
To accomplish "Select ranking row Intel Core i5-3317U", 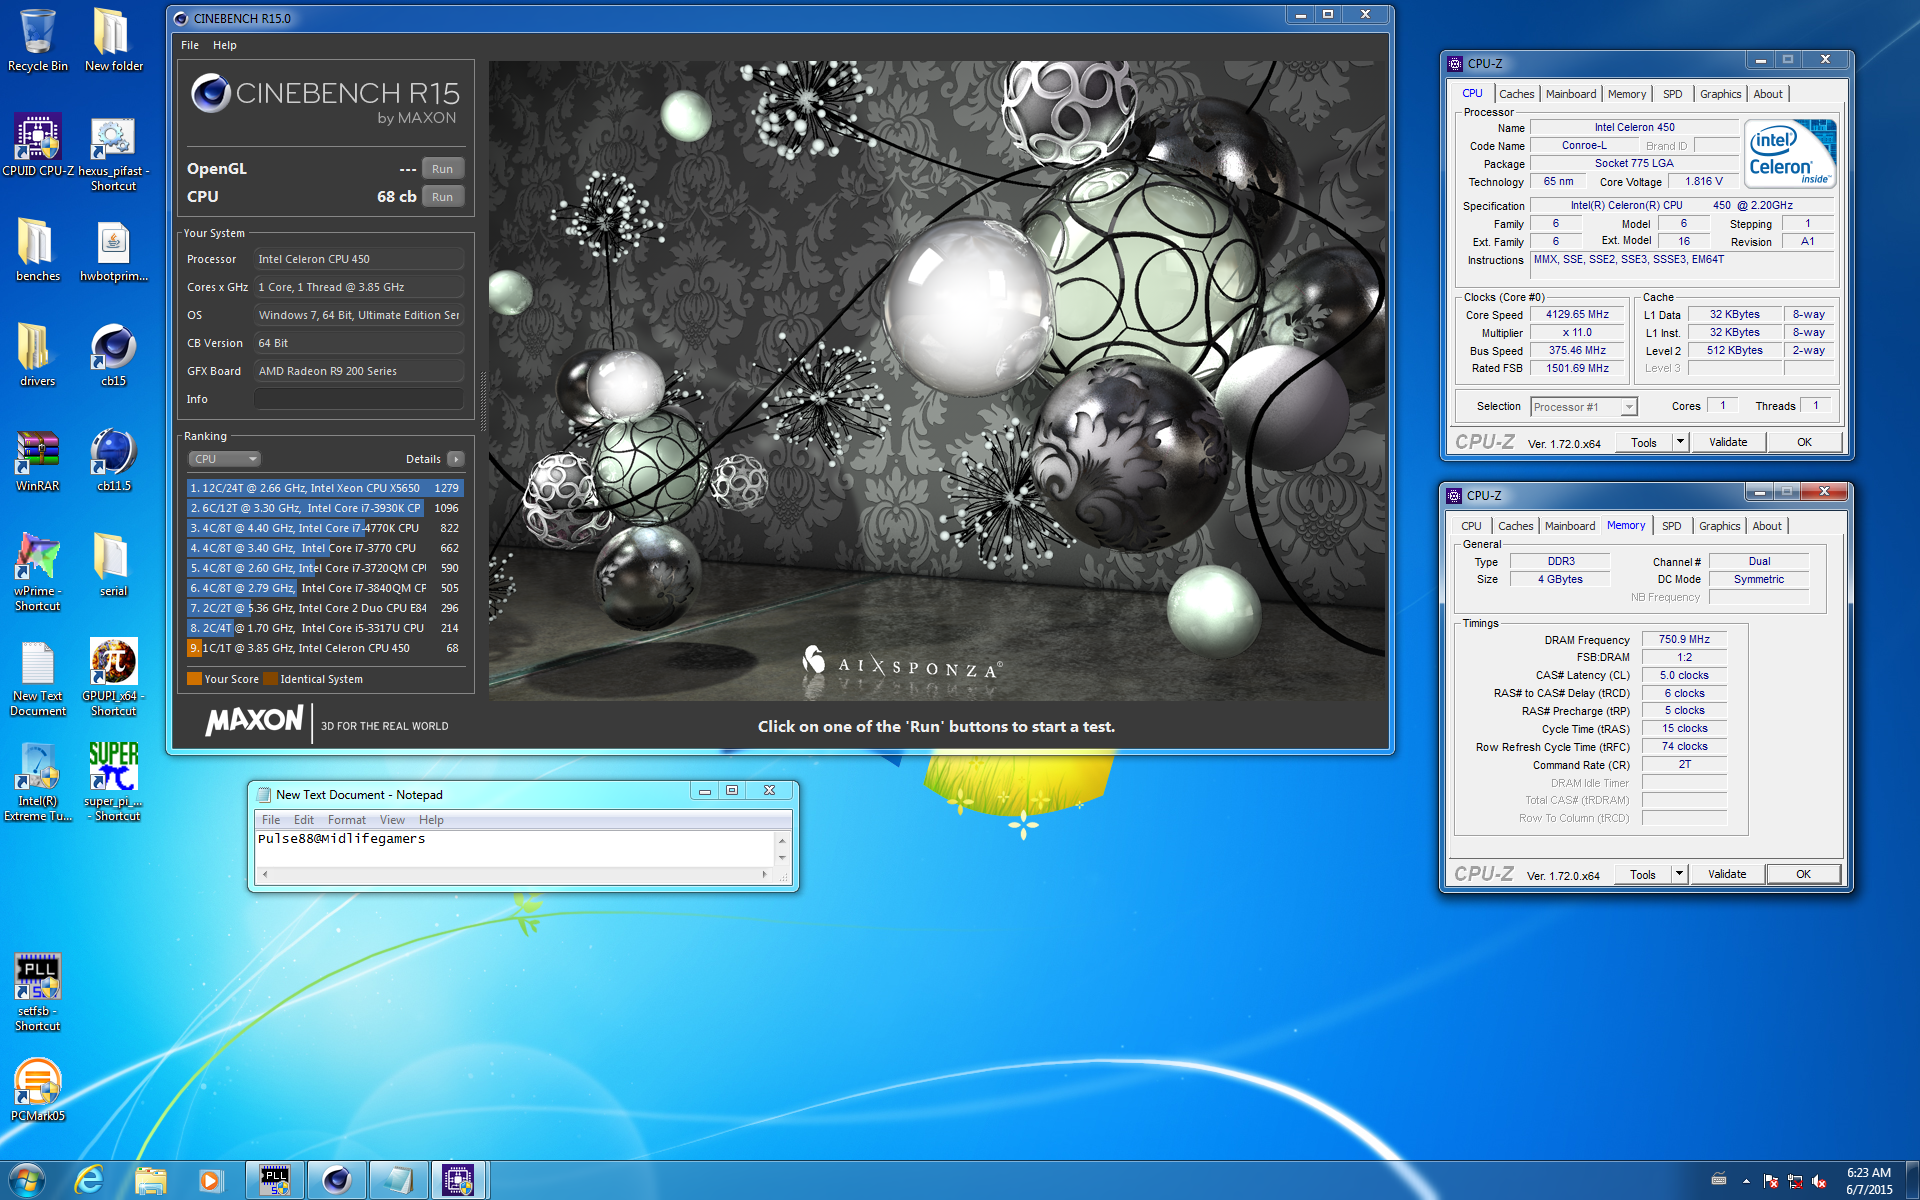I will pos(325,628).
